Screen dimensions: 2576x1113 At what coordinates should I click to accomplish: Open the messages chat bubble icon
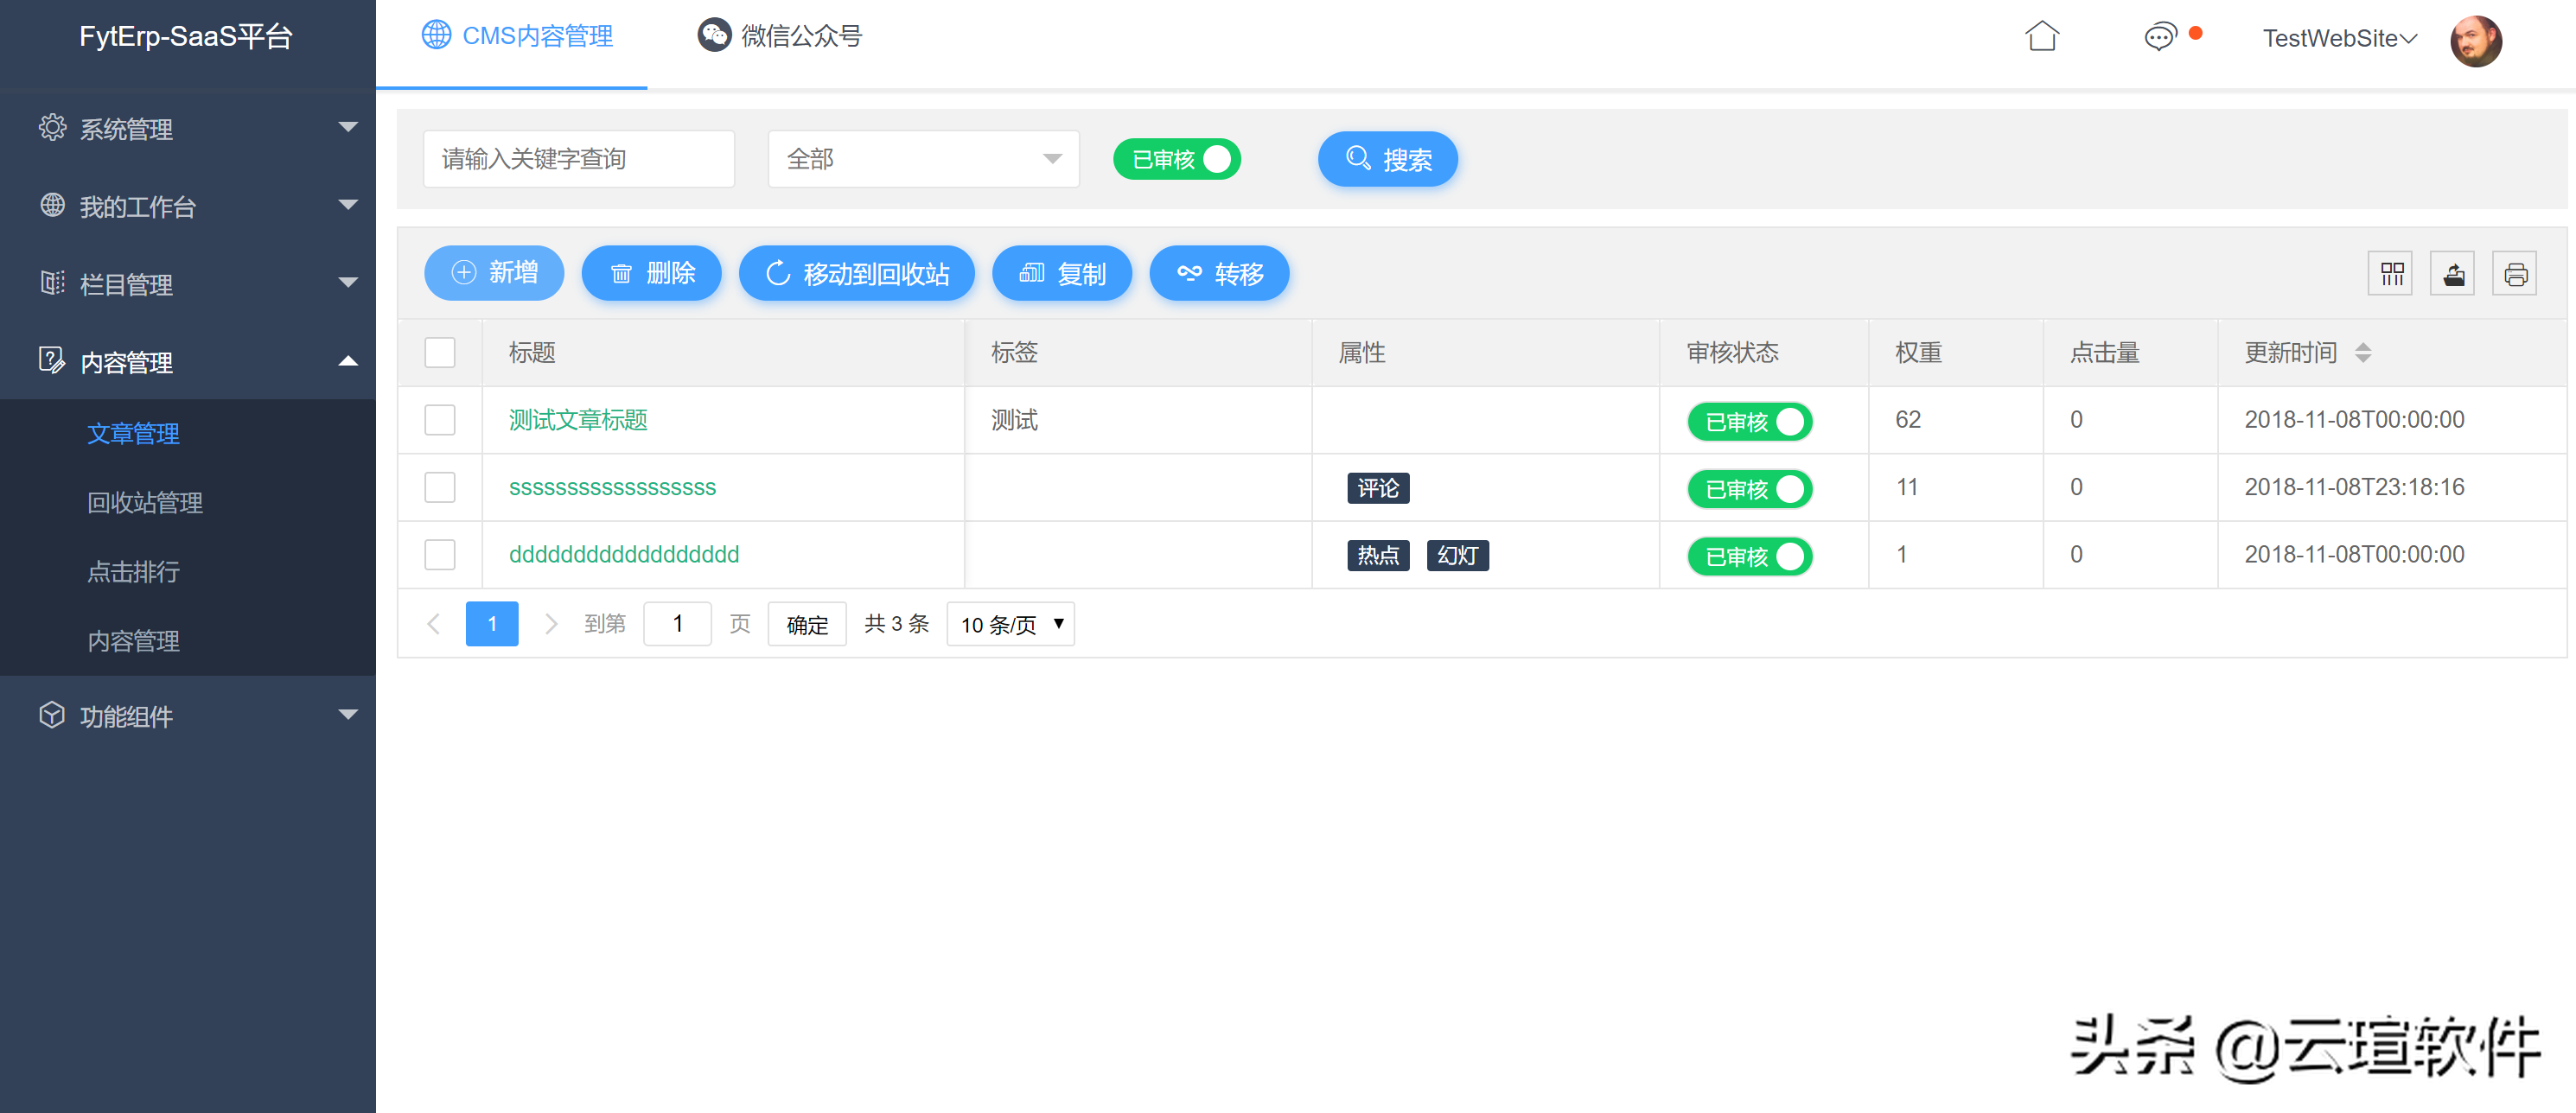[x=2159, y=37]
